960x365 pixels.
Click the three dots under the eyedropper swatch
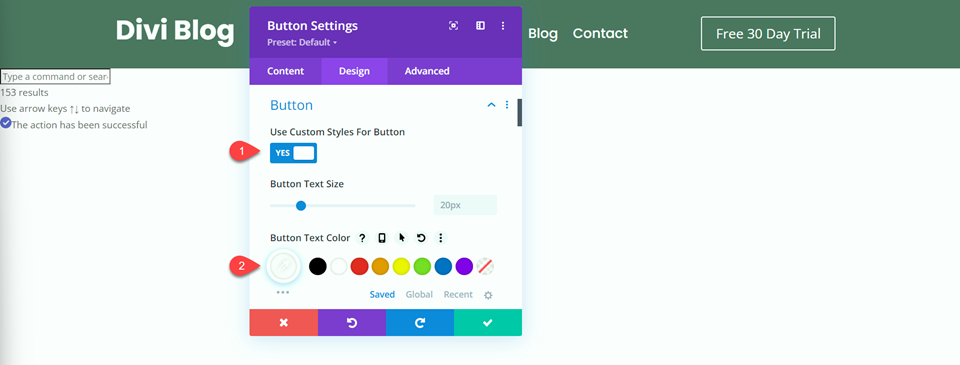click(282, 292)
